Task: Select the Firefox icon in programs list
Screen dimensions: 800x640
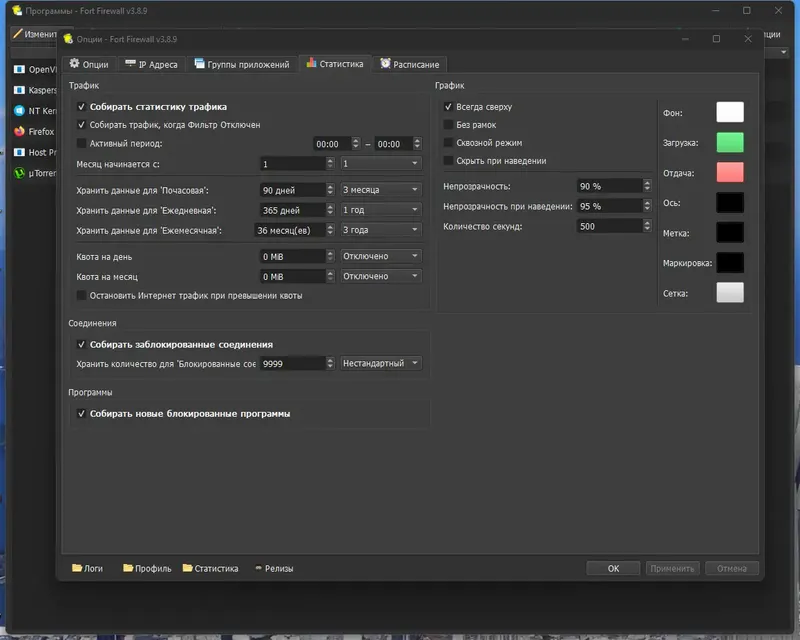Action: pyautogui.click(x=19, y=131)
